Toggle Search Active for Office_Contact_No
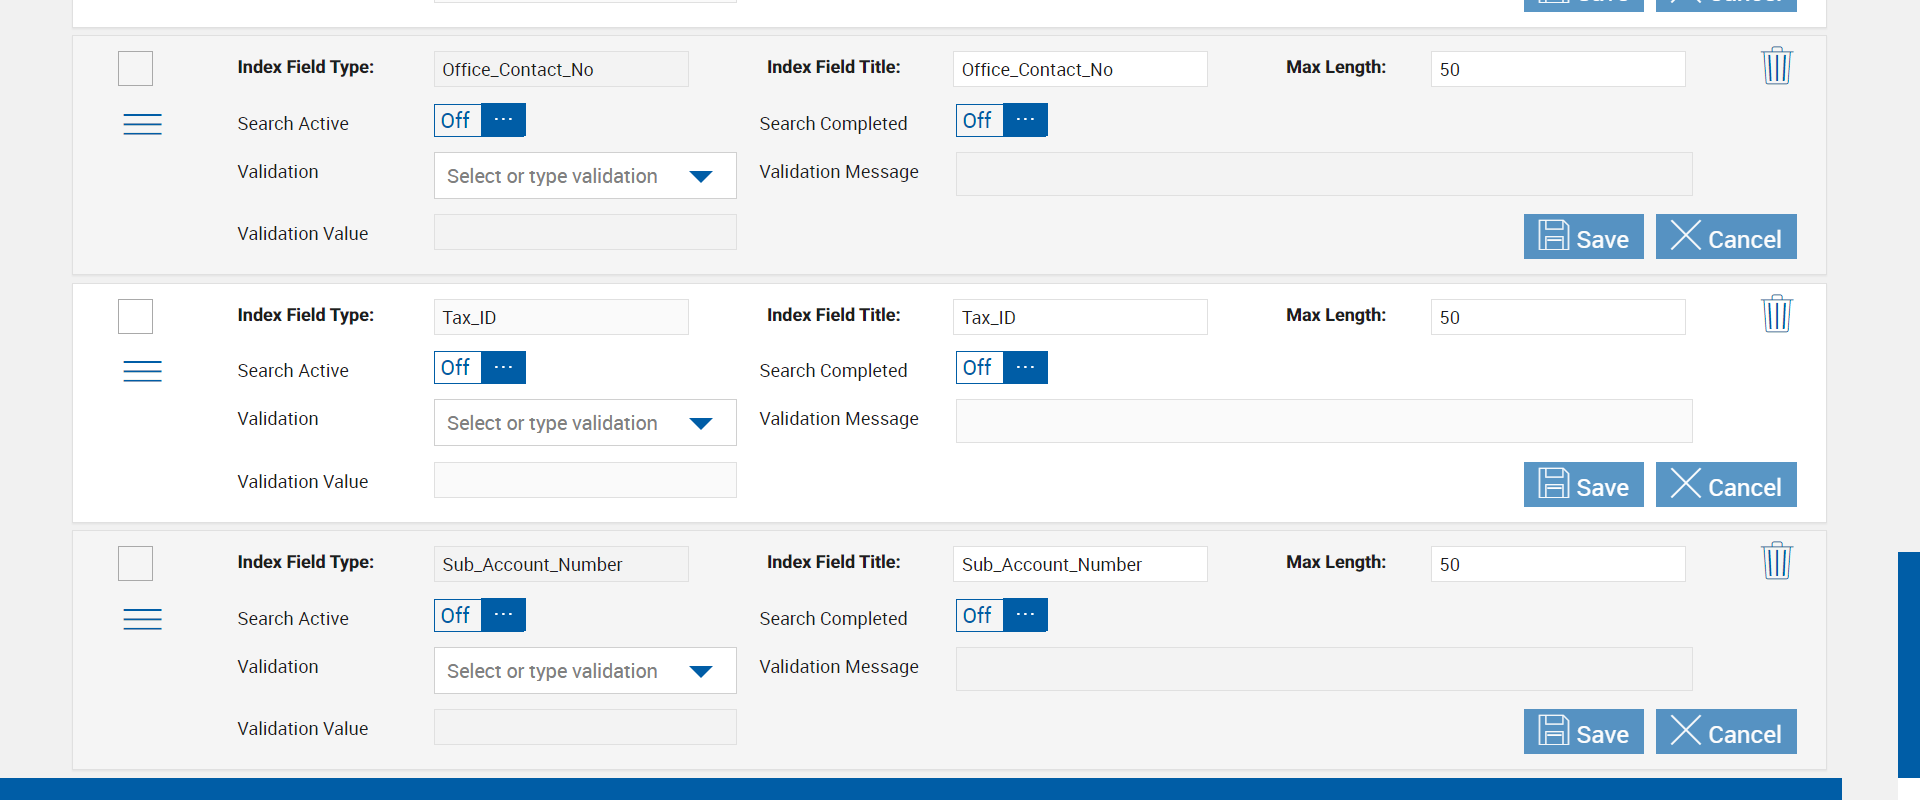Image resolution: width=1920 pixels, height=800 pixels. tap(480, 120)
